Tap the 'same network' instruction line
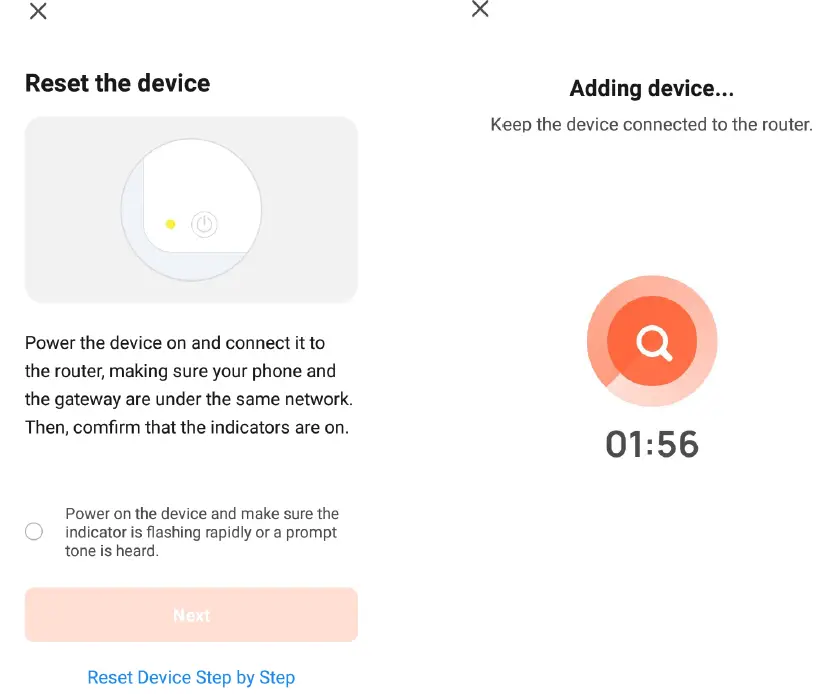 [x=189, y=399]
